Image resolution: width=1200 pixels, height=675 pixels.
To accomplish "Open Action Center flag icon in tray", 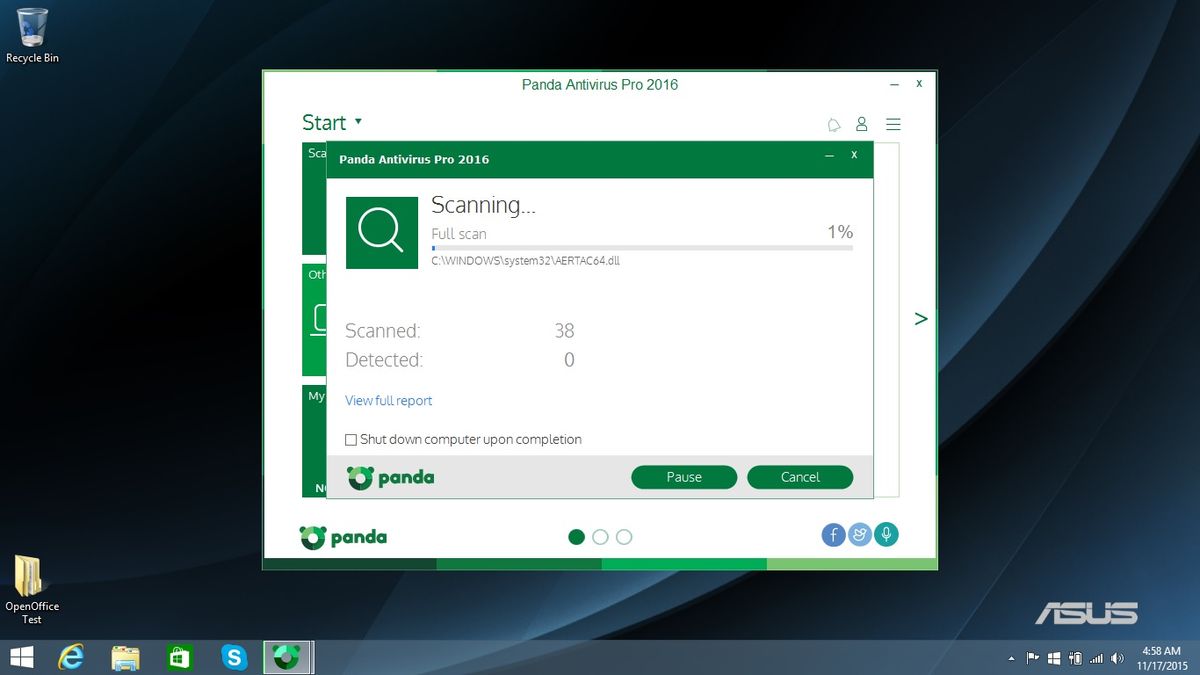I will click(x=1032, y=659).
